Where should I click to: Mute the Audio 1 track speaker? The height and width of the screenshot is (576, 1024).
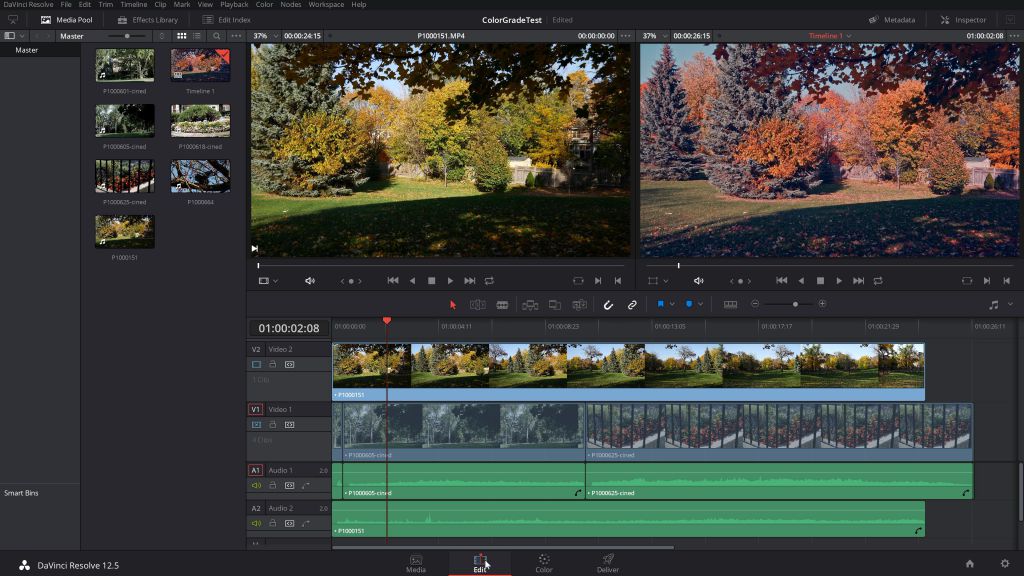point(256,485)
